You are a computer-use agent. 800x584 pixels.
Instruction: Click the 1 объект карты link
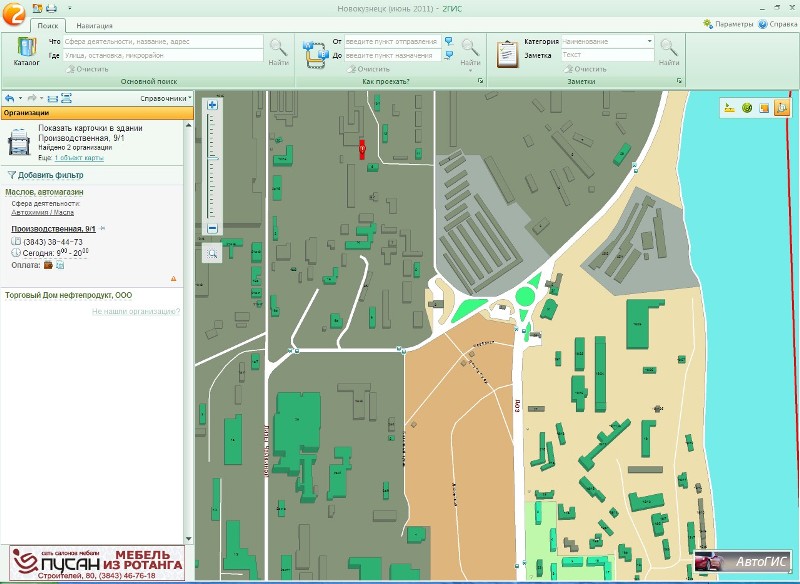(79, 158)
